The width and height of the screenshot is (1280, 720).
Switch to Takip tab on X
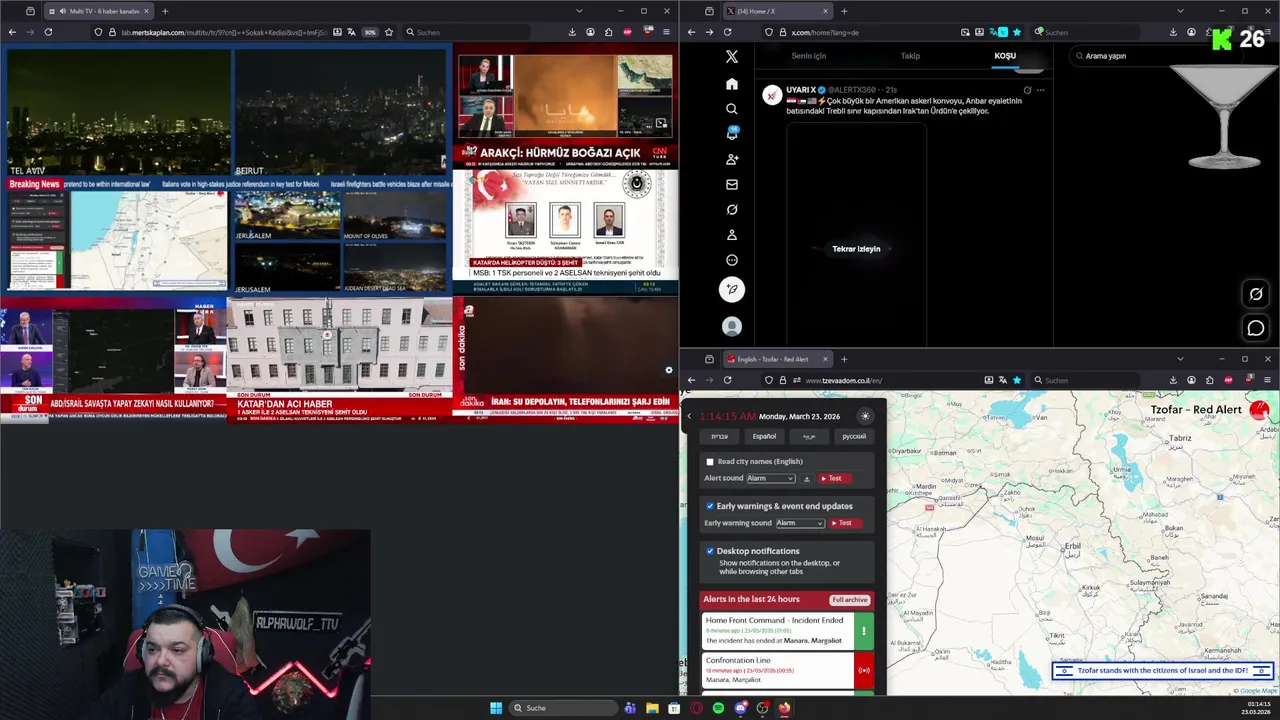pos(910,56)
